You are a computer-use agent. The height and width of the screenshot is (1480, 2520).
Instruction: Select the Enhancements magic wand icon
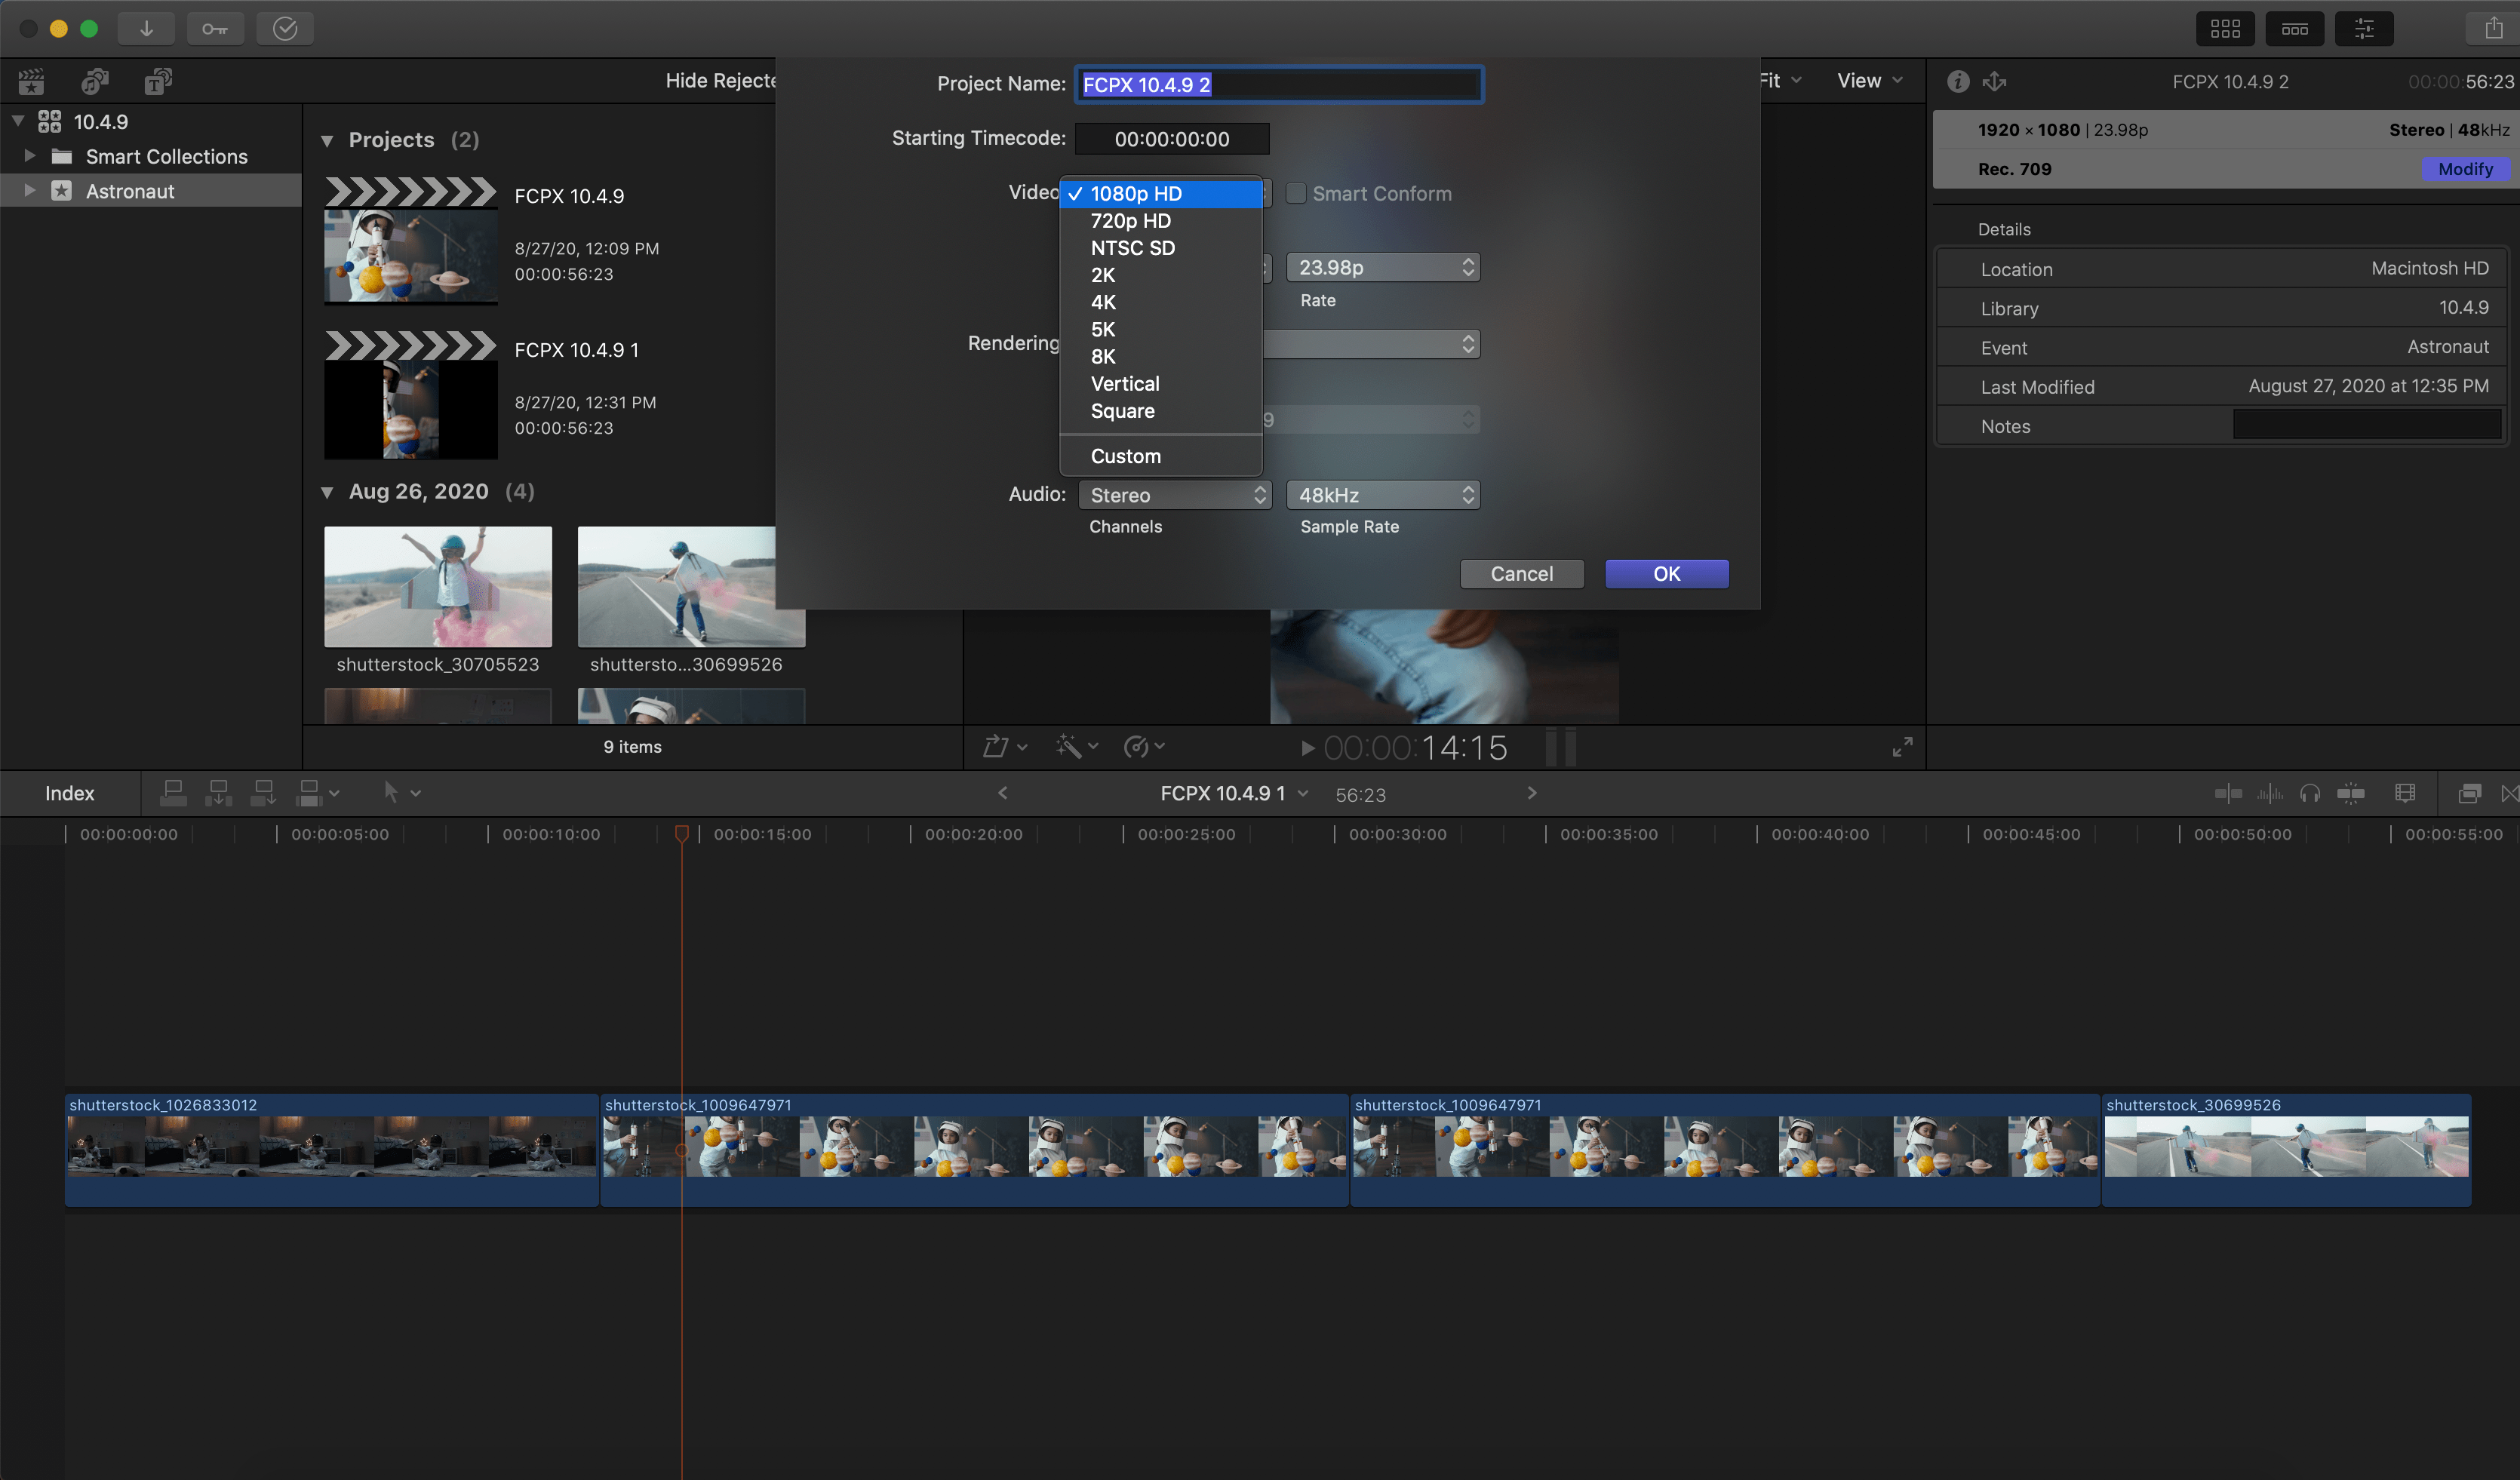tap(1070, 746)
